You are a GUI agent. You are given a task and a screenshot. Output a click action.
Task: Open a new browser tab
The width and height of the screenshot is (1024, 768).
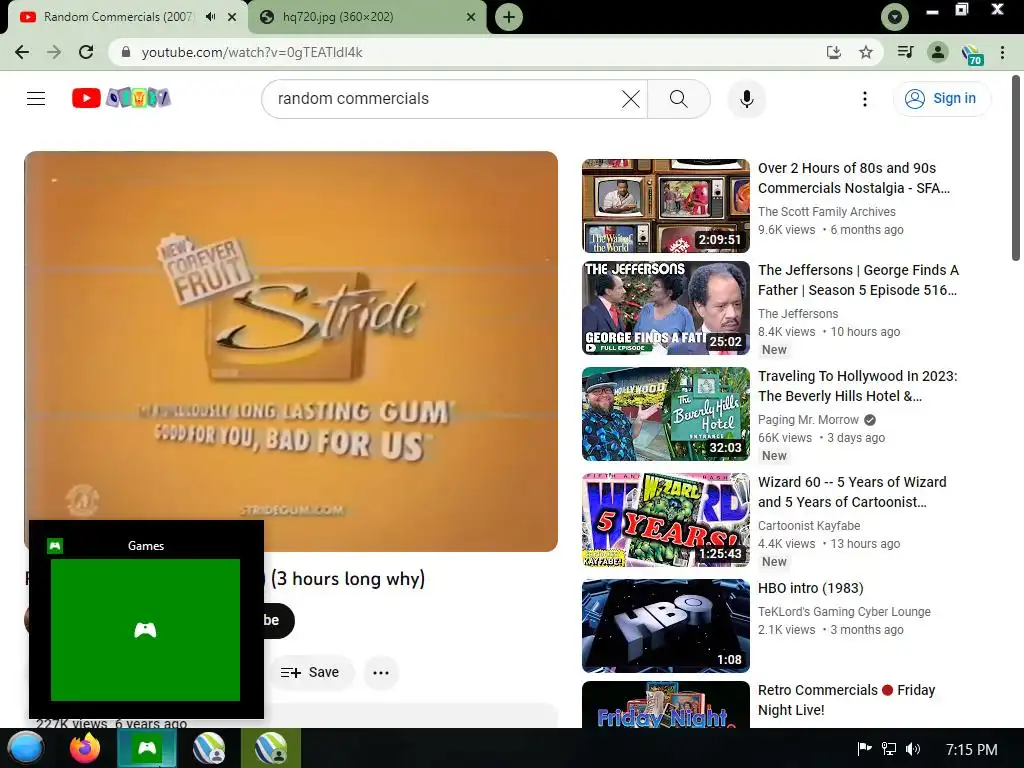[509, 17]
